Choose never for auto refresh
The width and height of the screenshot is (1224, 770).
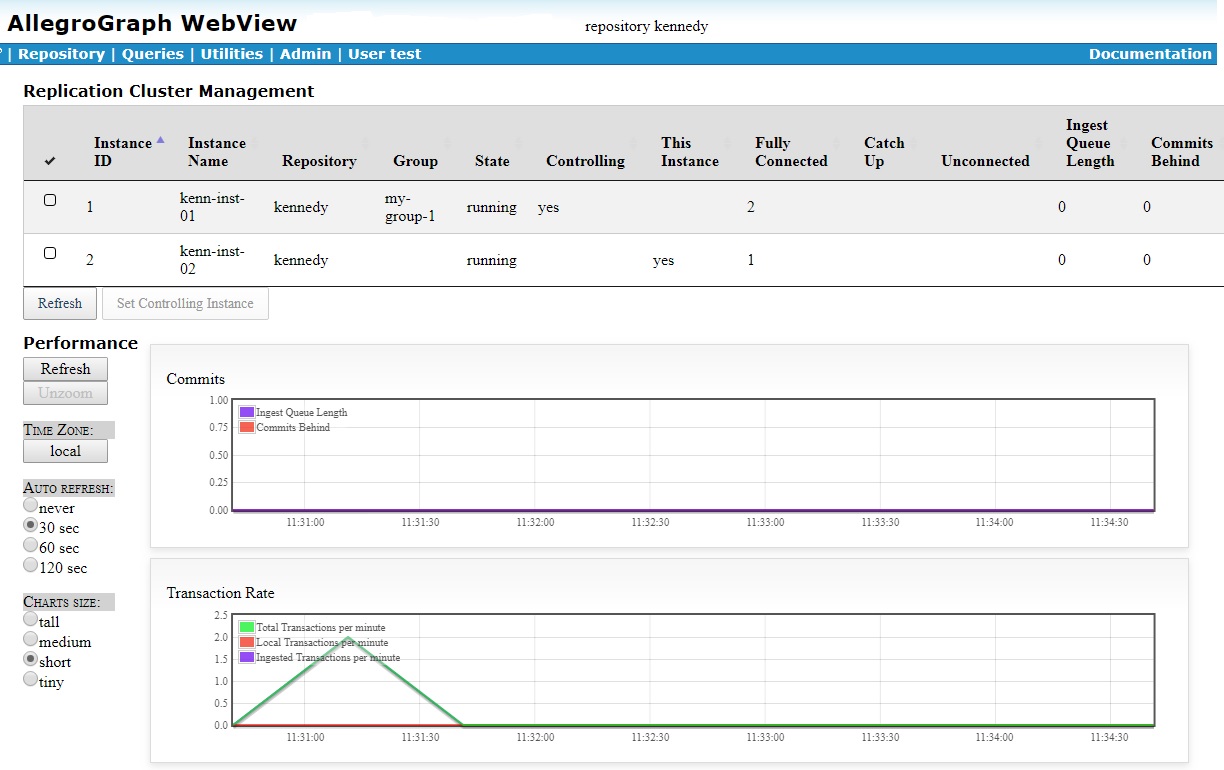click(31, 504)
